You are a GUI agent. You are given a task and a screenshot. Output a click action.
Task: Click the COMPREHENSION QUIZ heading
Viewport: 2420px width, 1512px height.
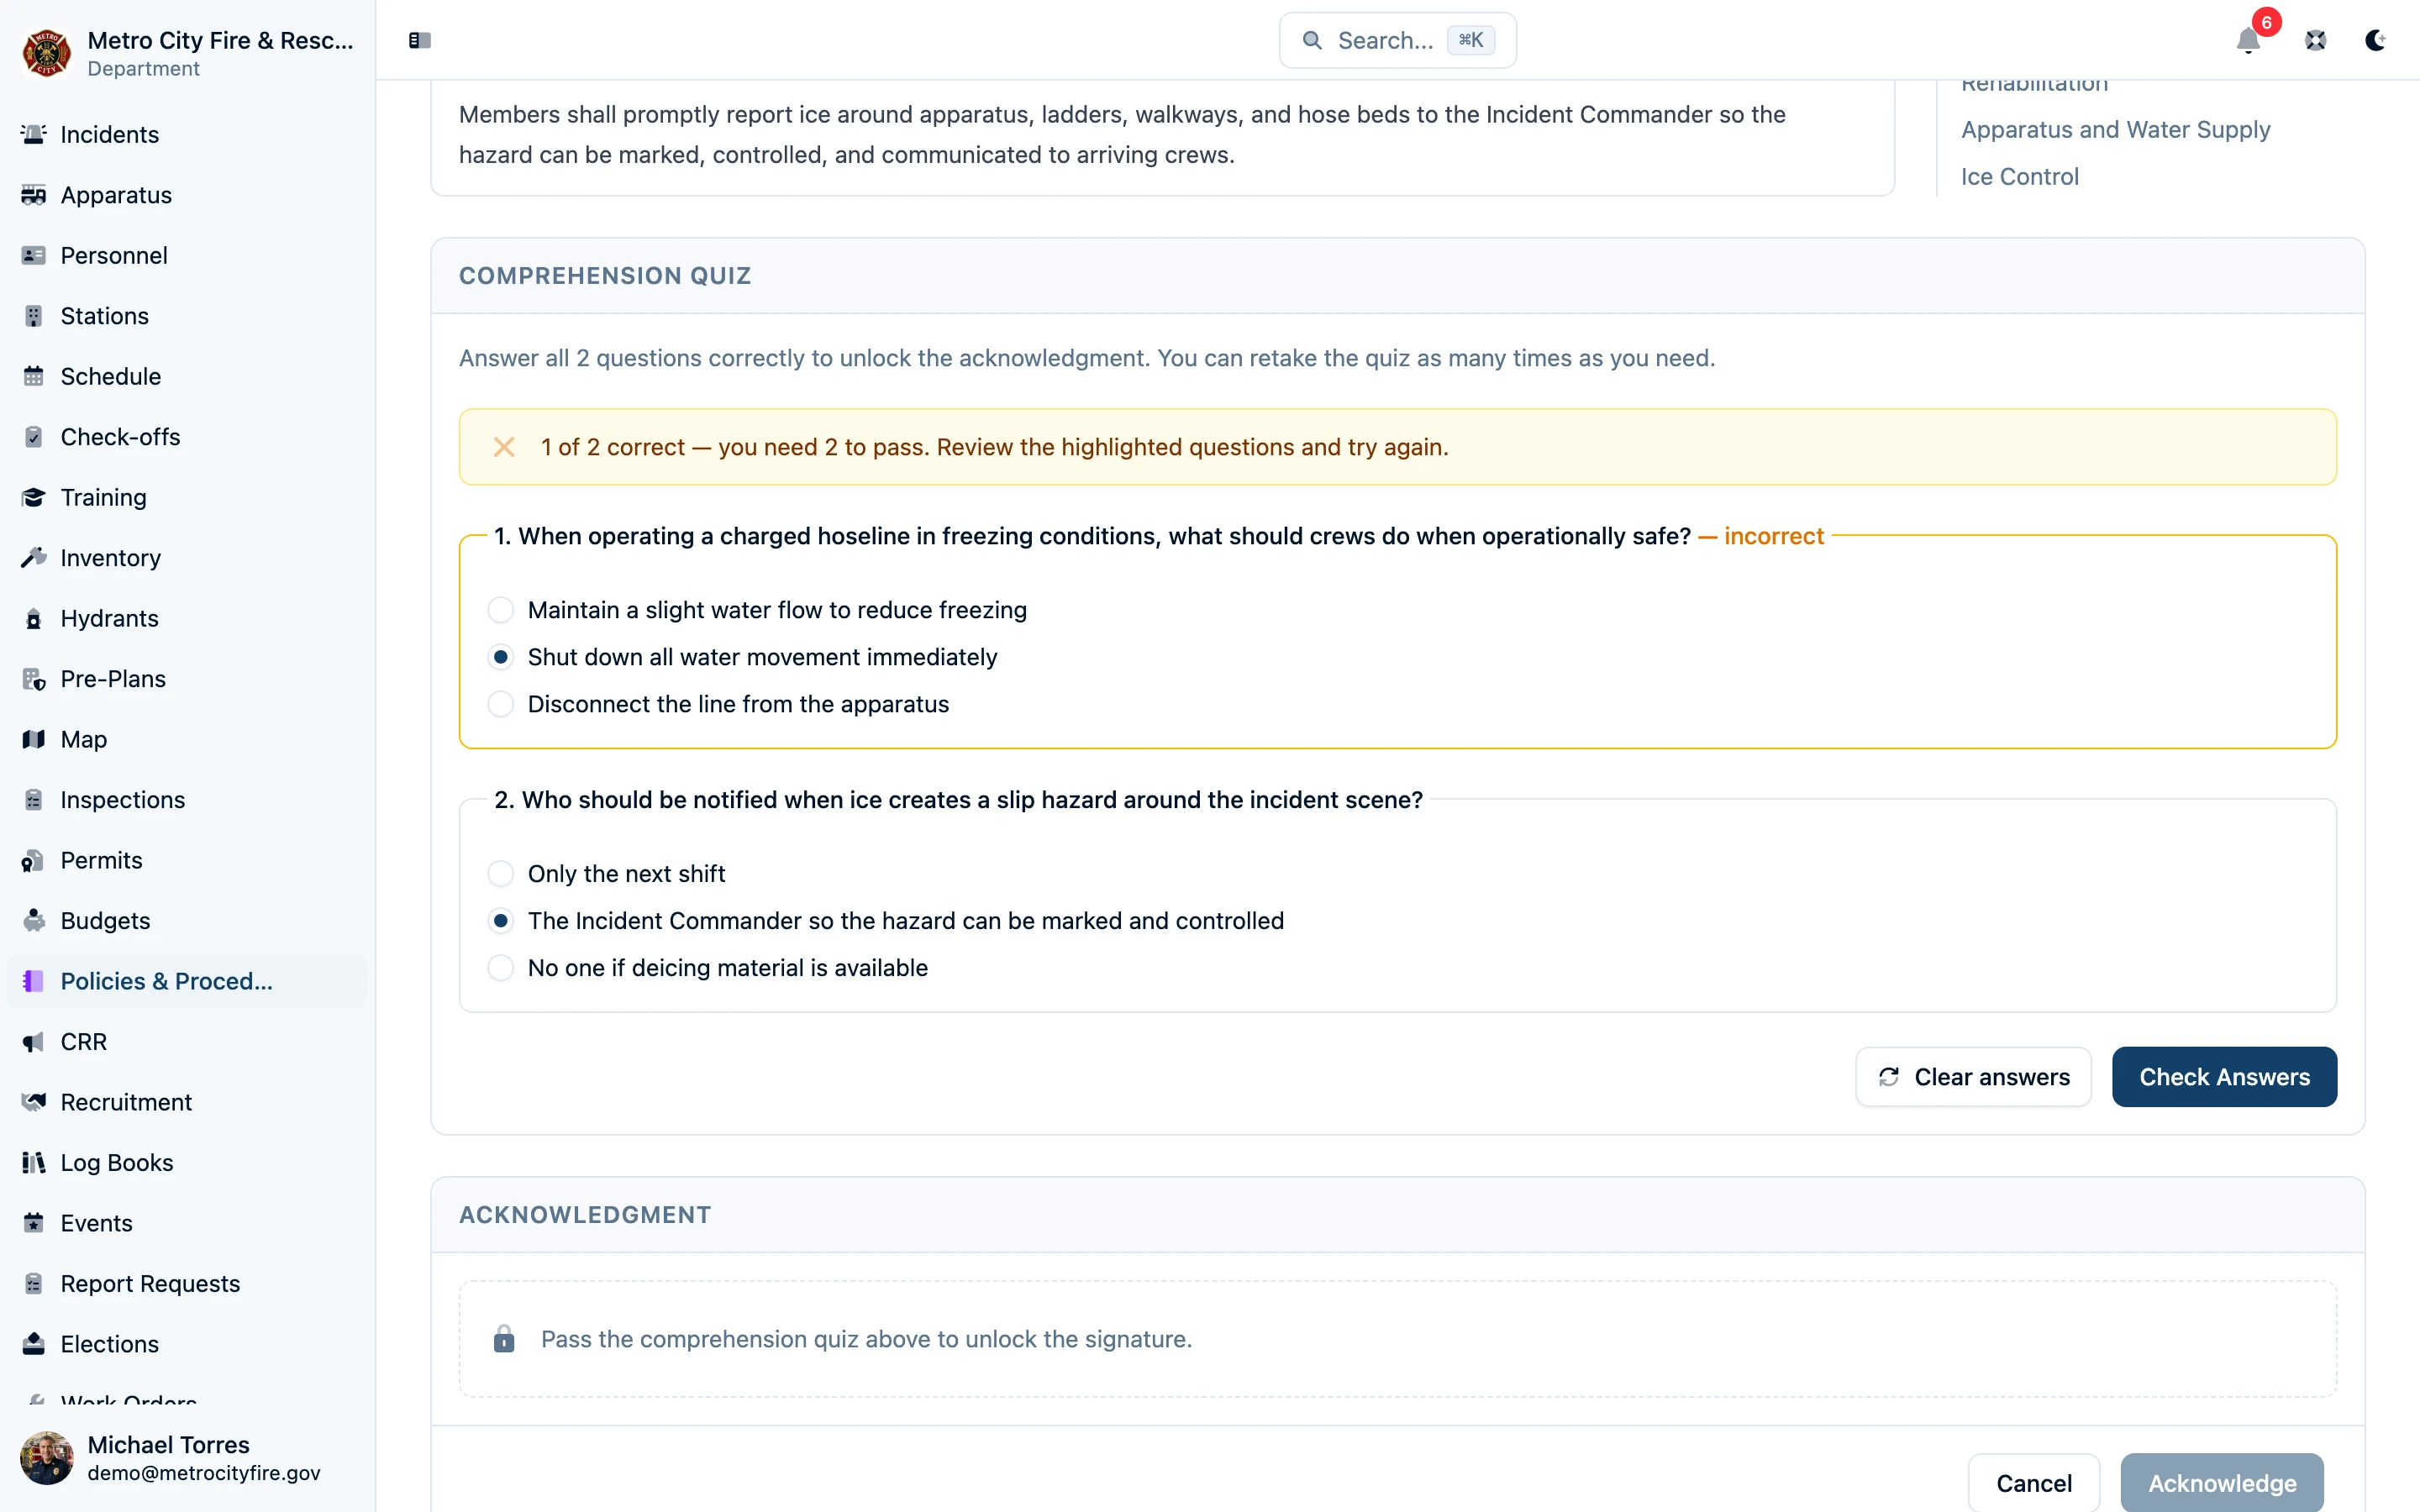pyautogui.click(x=605, y=276)
